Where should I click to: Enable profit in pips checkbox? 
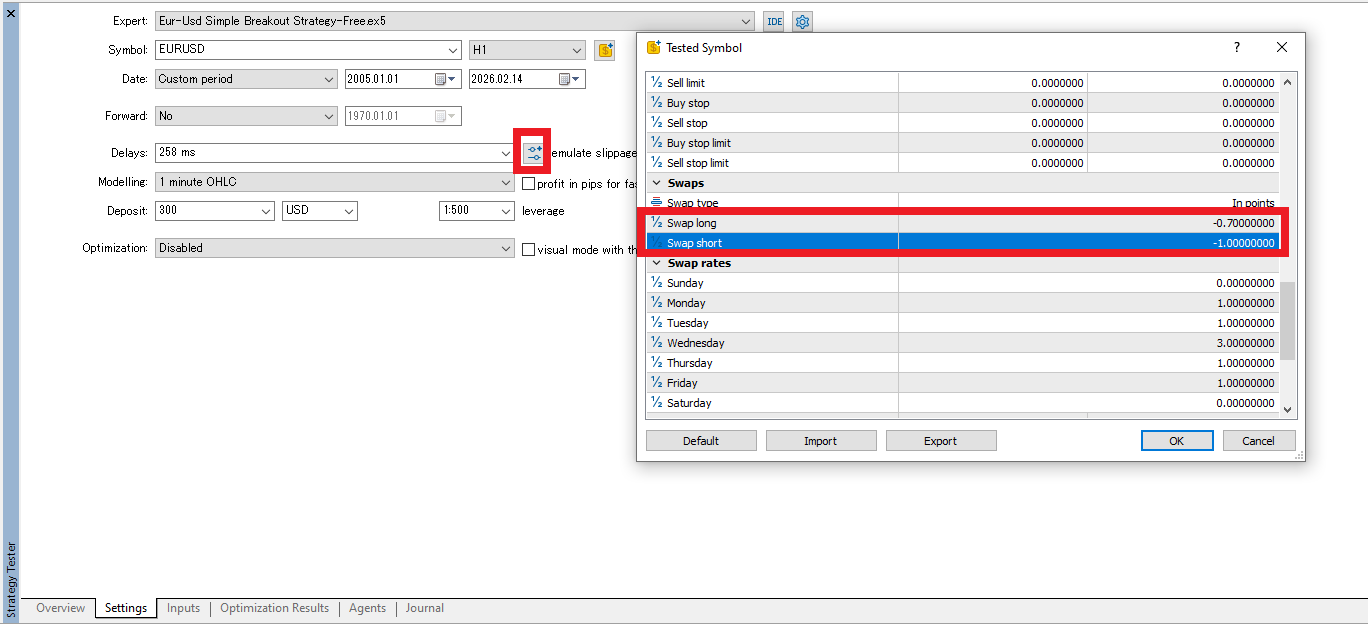[x=528, y=181]
